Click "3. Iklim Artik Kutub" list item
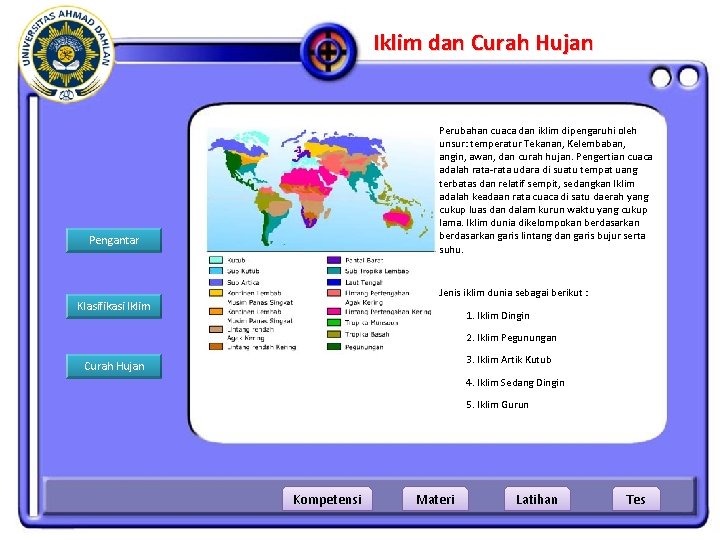720x540 pixels. point(509,360)
